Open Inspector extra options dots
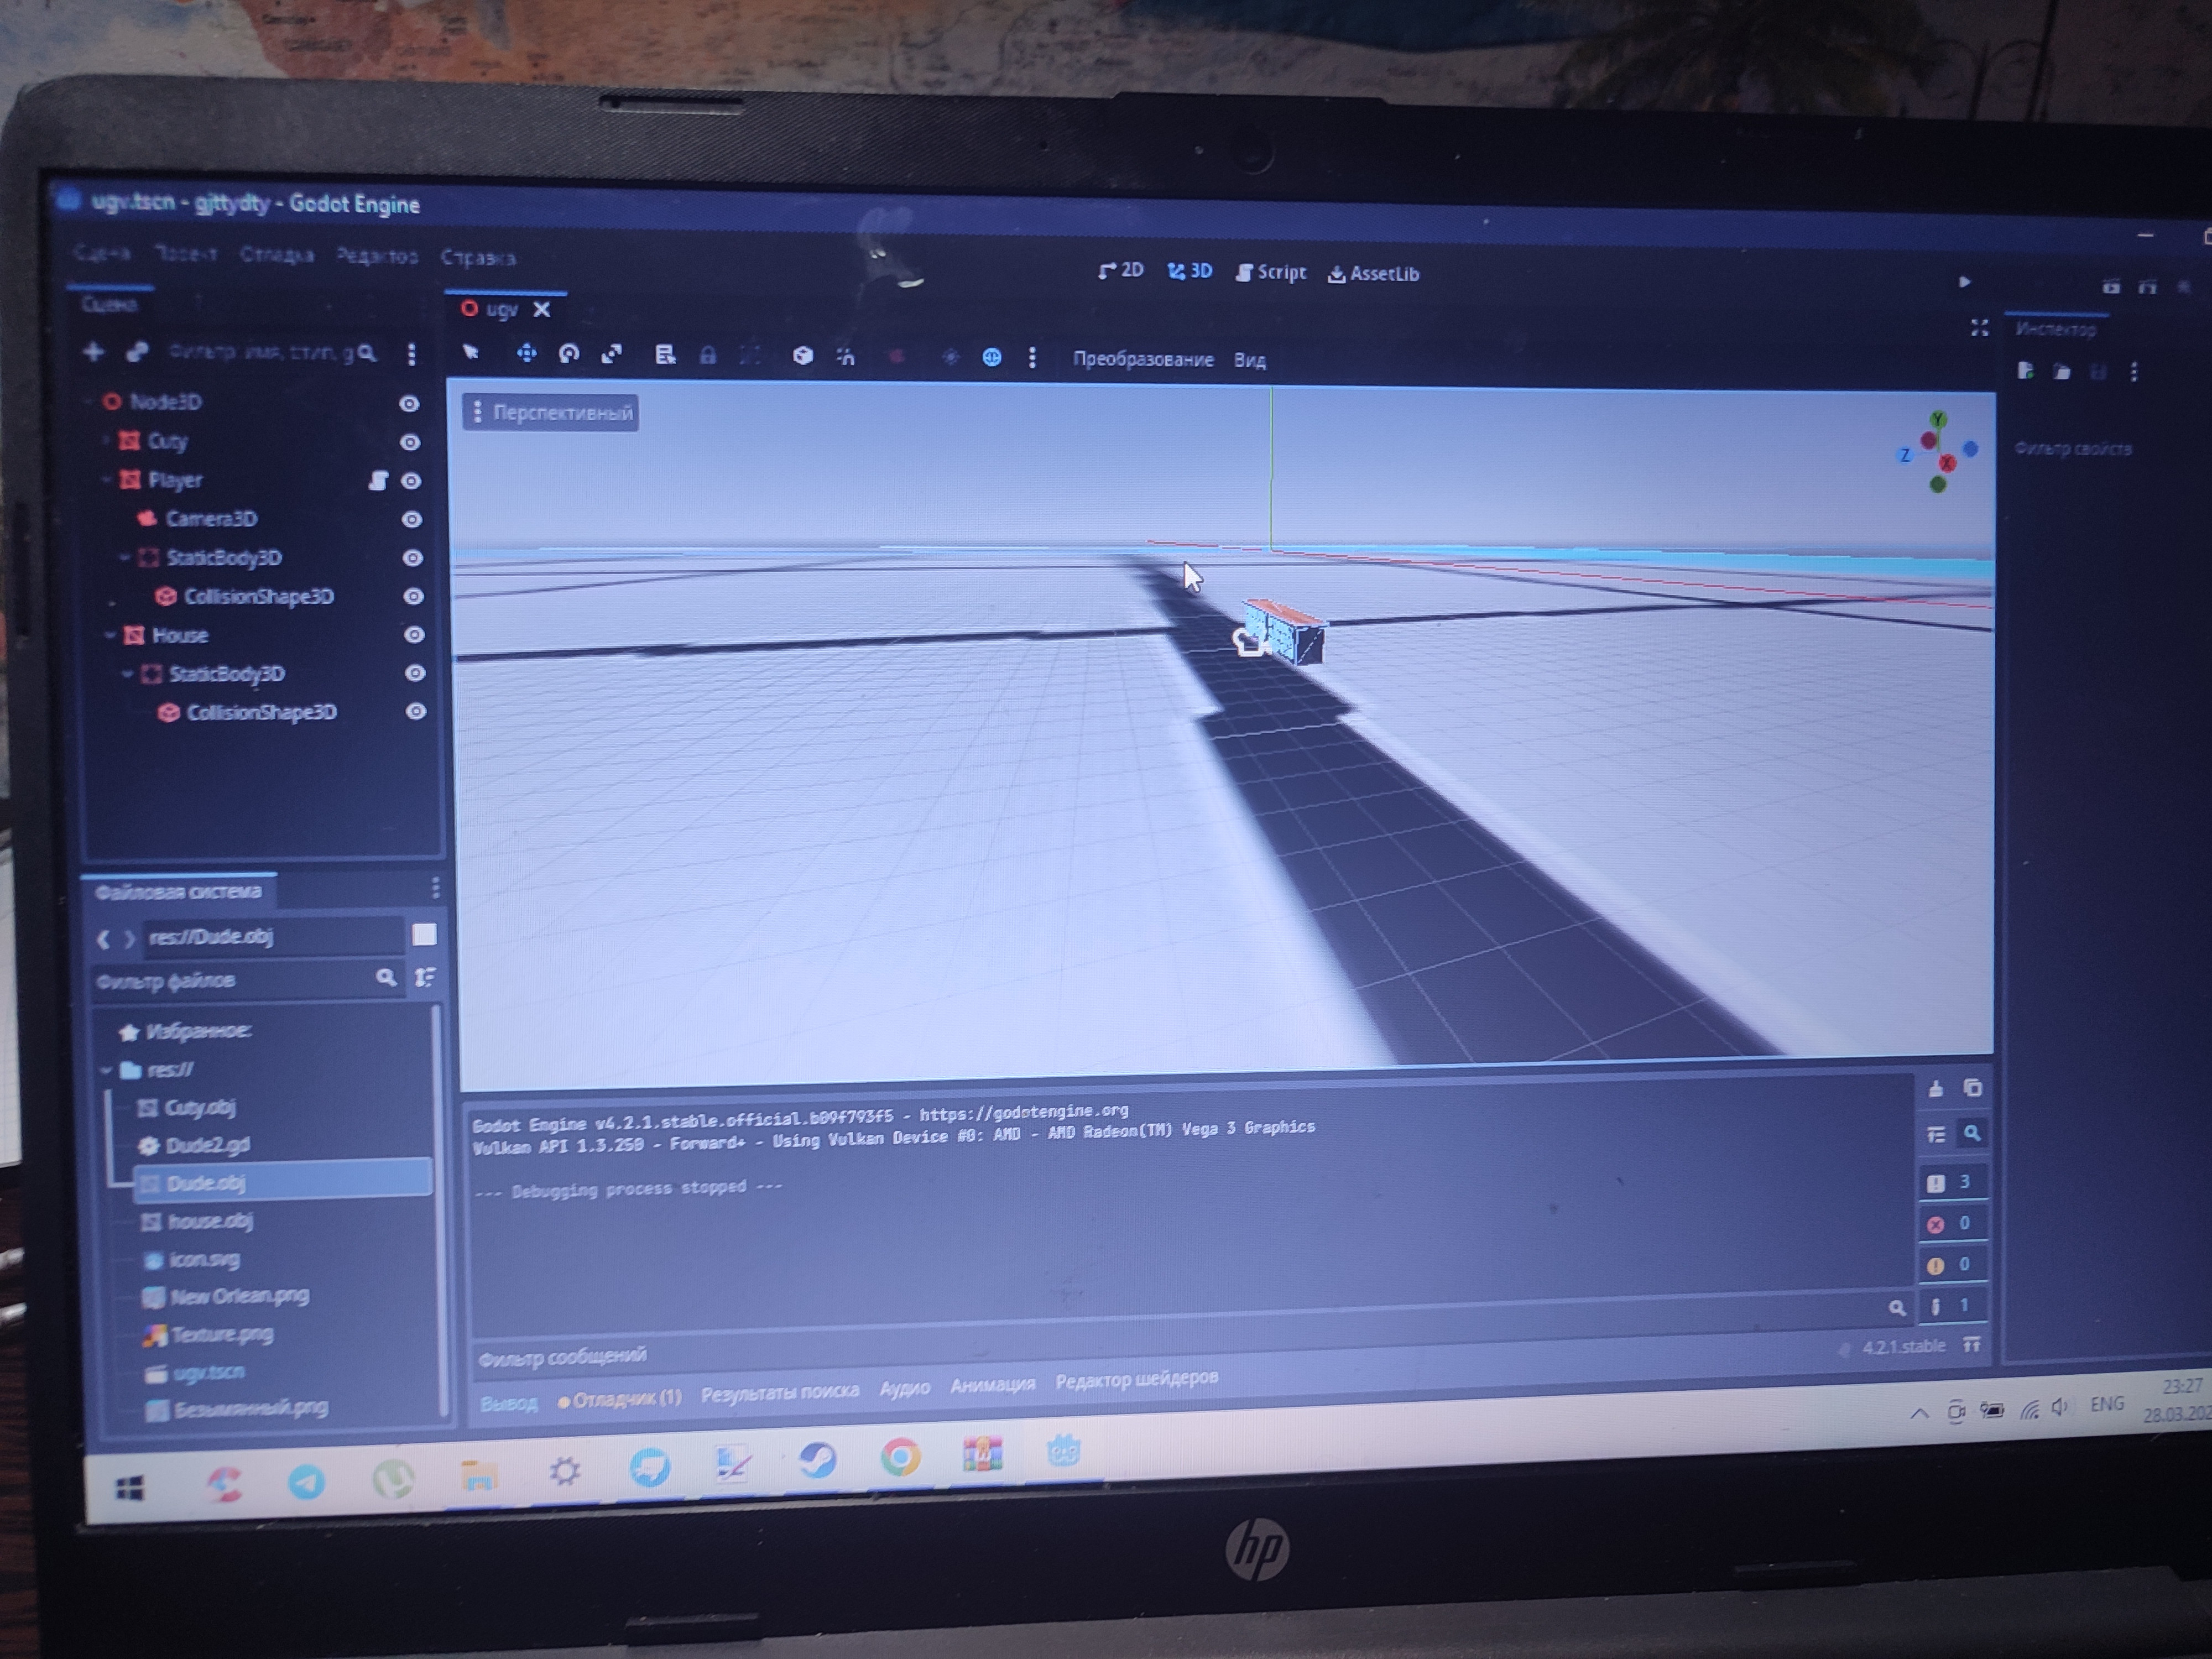 coord(2134,373)
